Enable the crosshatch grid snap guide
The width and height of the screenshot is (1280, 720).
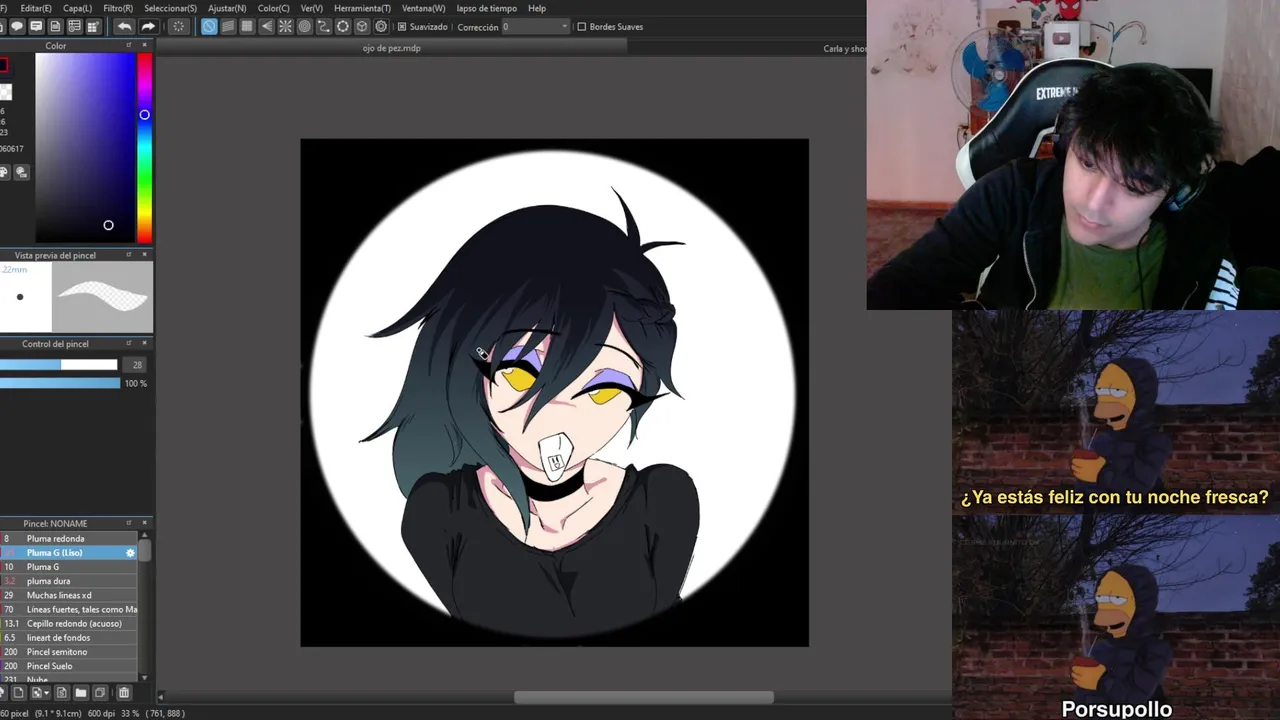[x=247, y=27]
